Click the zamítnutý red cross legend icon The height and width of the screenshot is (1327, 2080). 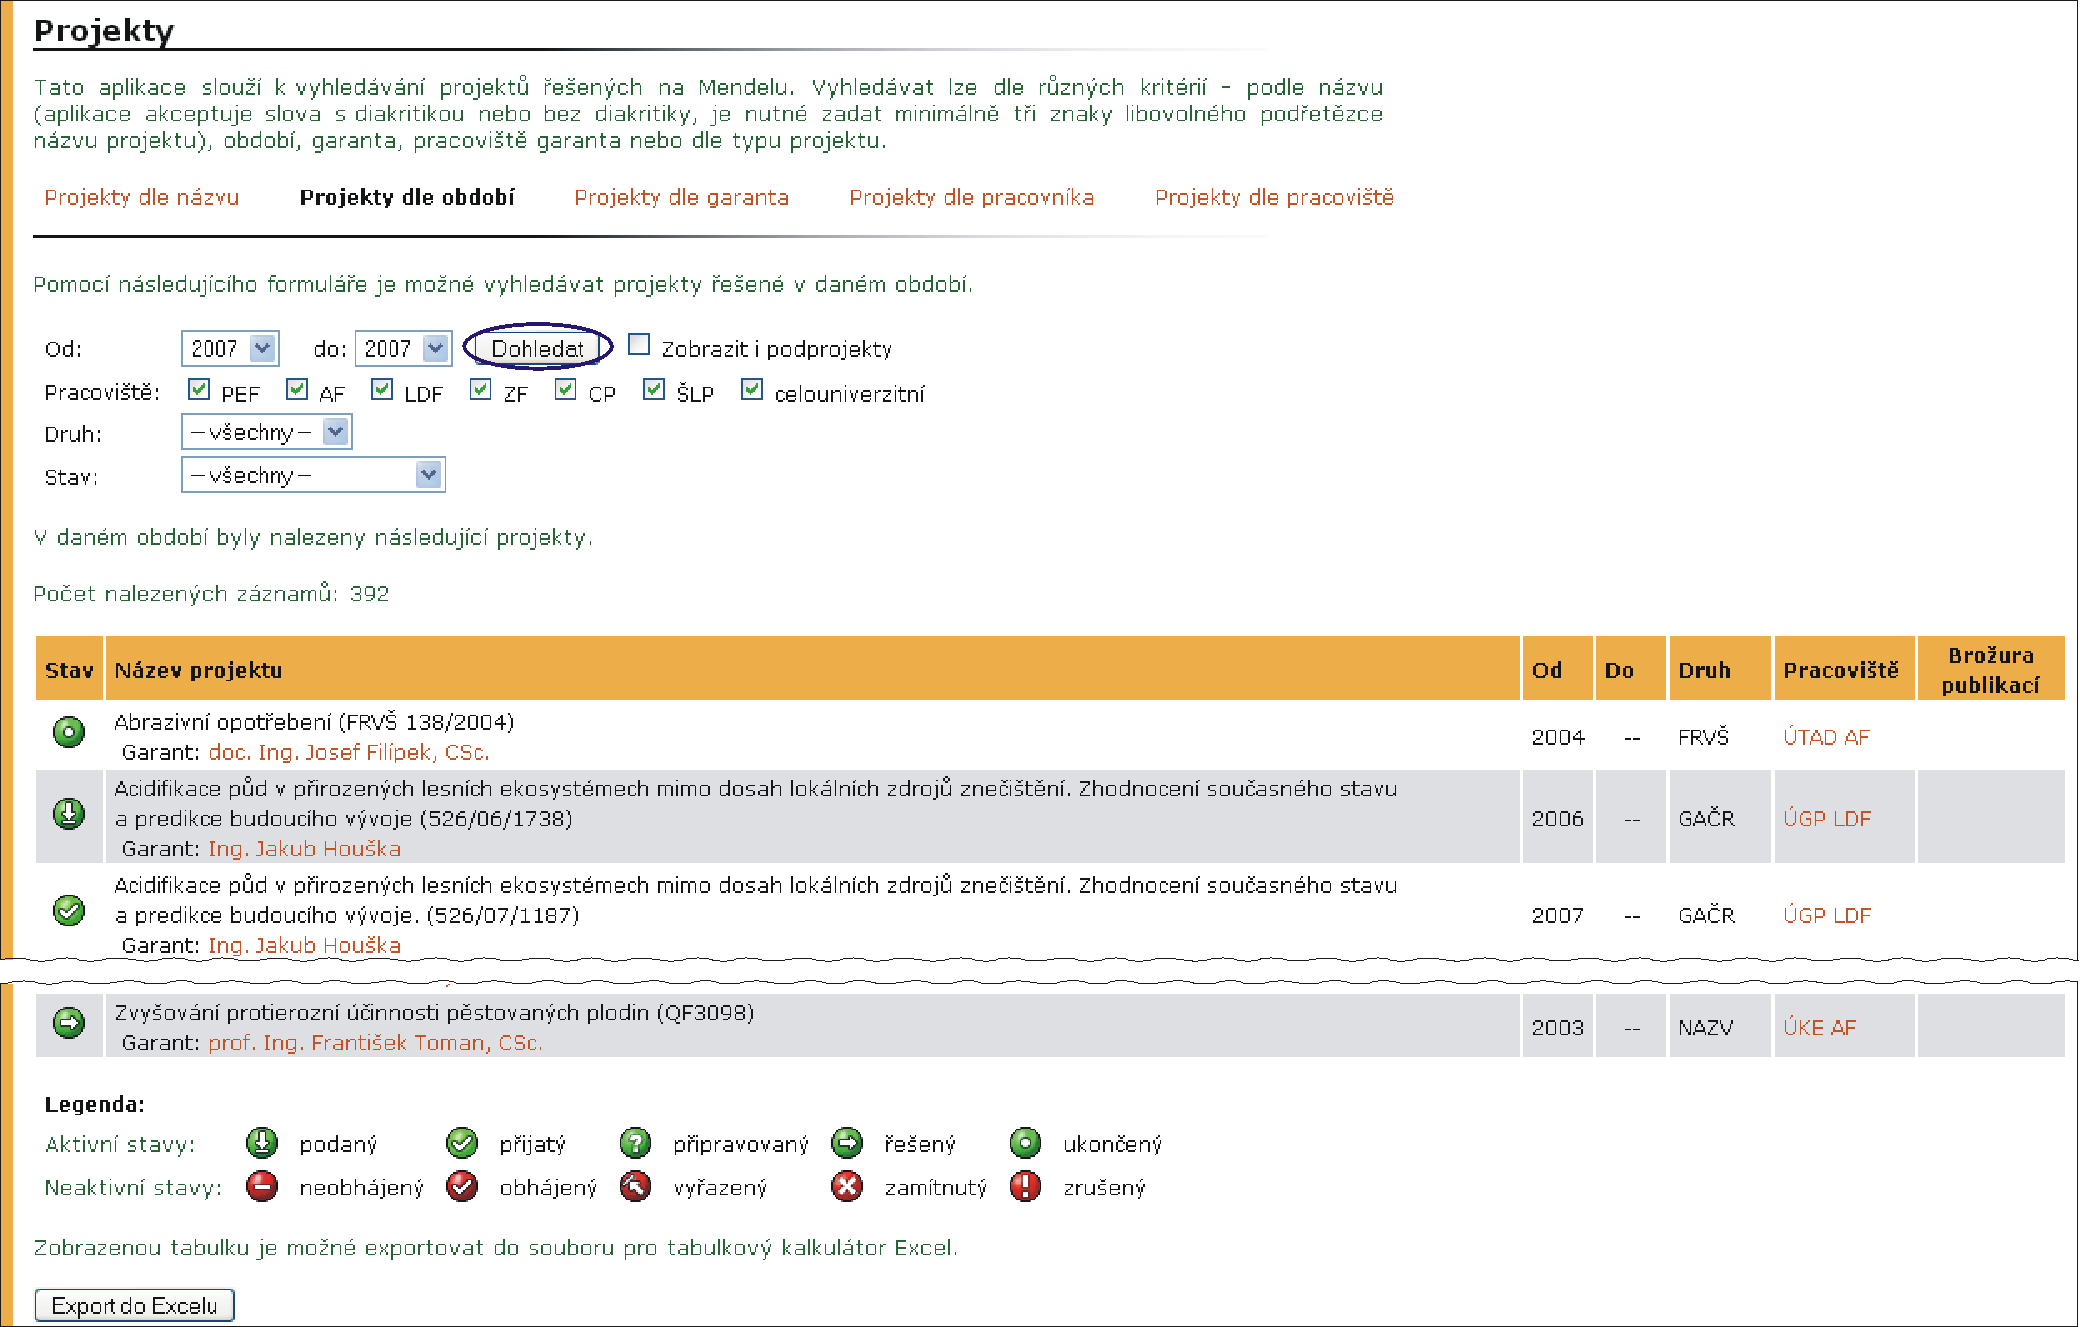pos(847,1186)
